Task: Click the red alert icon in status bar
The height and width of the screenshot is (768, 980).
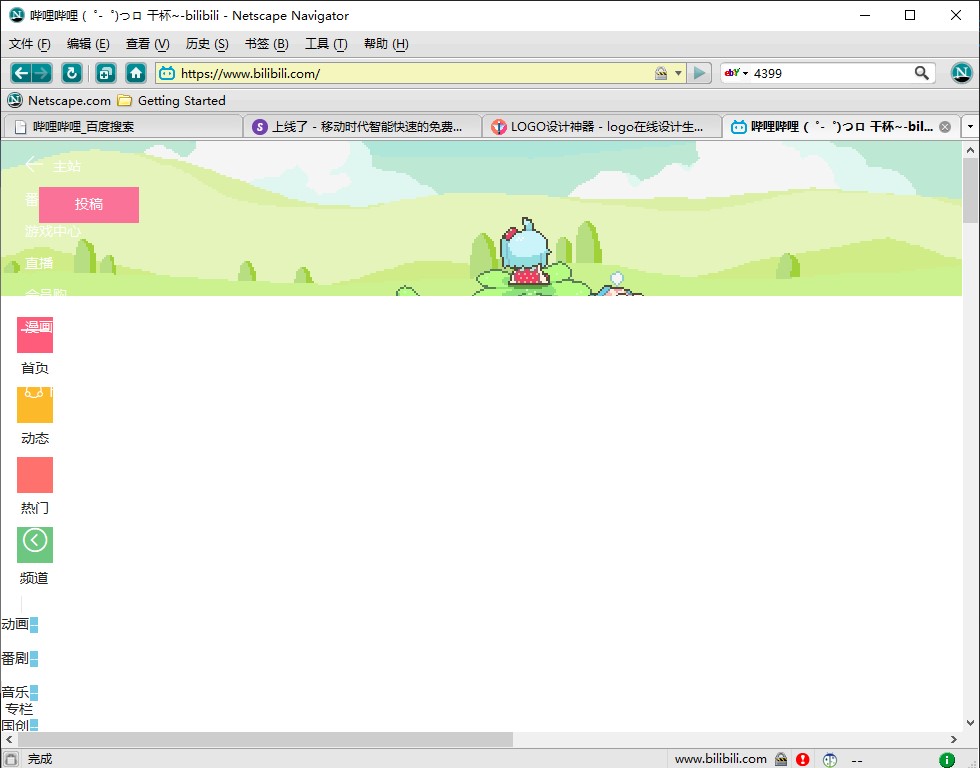Action: (802, 759)
